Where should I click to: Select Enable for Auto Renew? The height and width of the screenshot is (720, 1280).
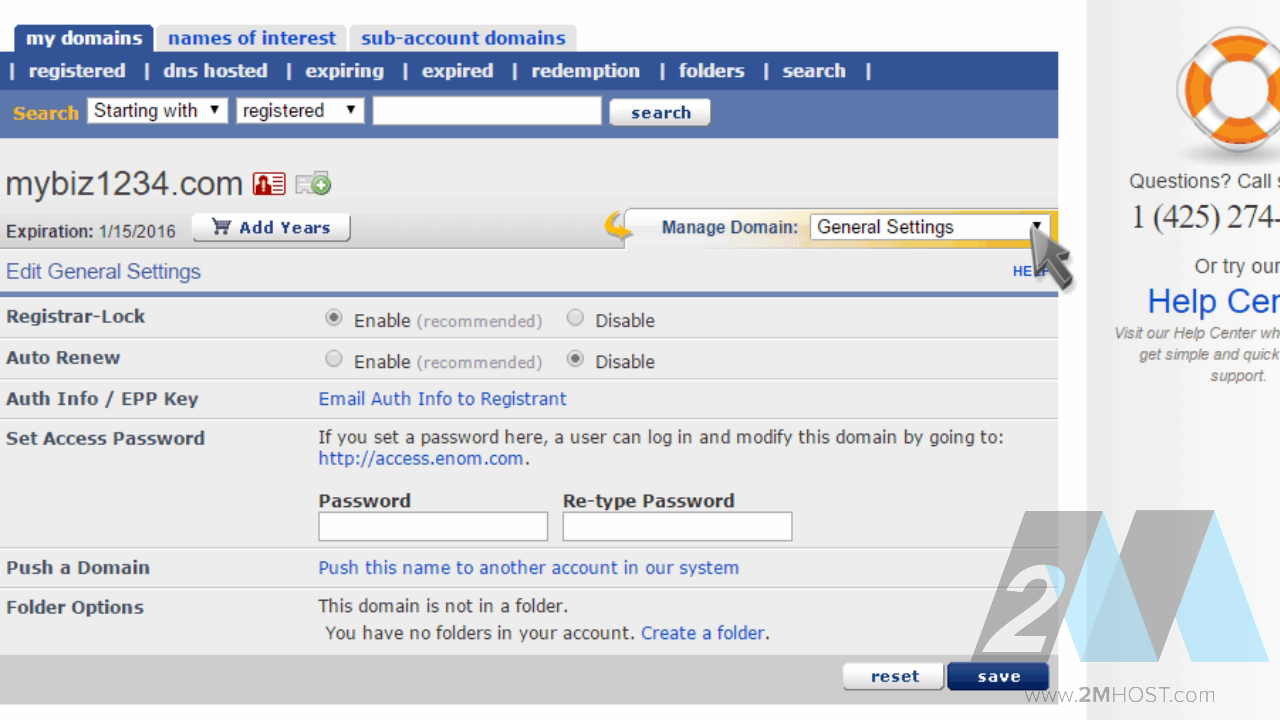pyautogui.click(x=334, y=359)
